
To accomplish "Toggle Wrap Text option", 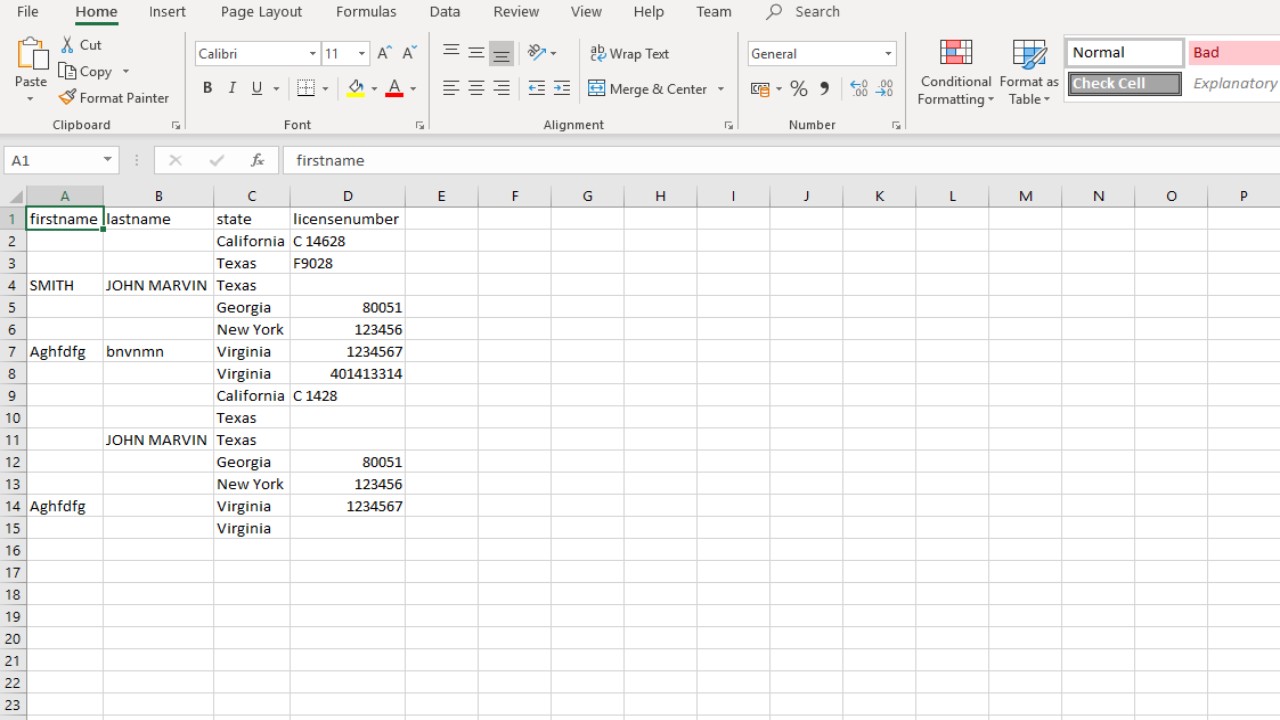I will (629, 54).
